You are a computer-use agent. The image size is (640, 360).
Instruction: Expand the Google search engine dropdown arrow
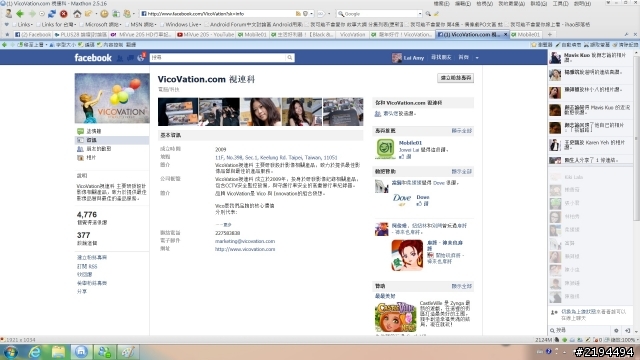tap(420, 14)
